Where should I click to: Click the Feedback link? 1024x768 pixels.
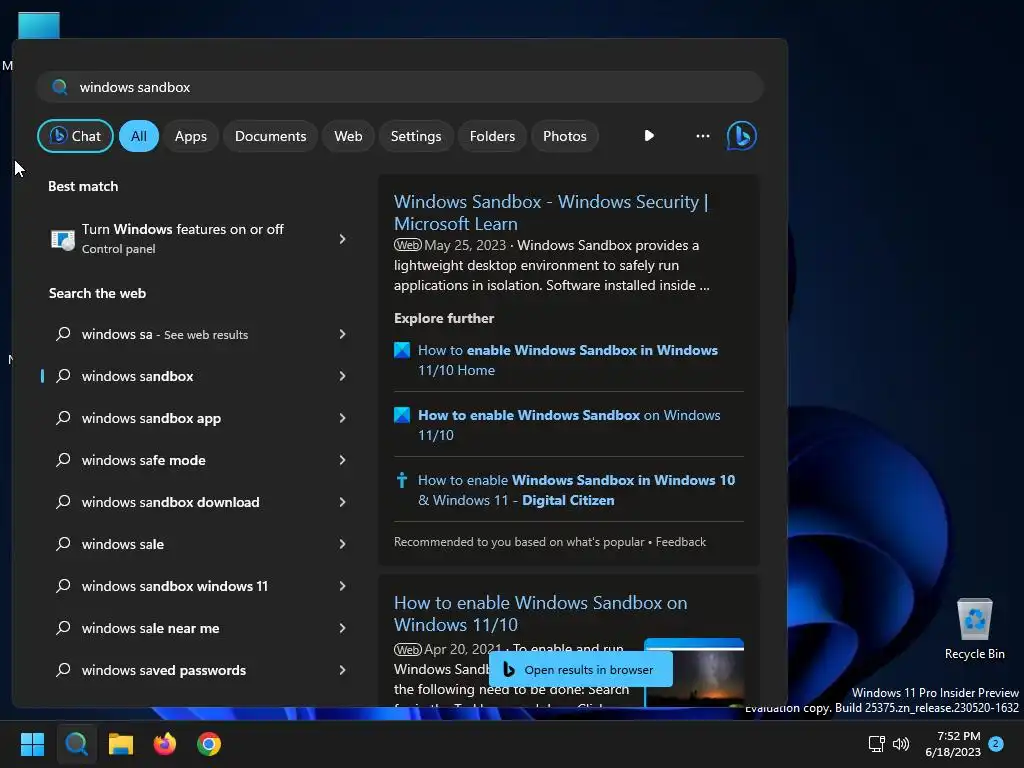coord(680,541)
